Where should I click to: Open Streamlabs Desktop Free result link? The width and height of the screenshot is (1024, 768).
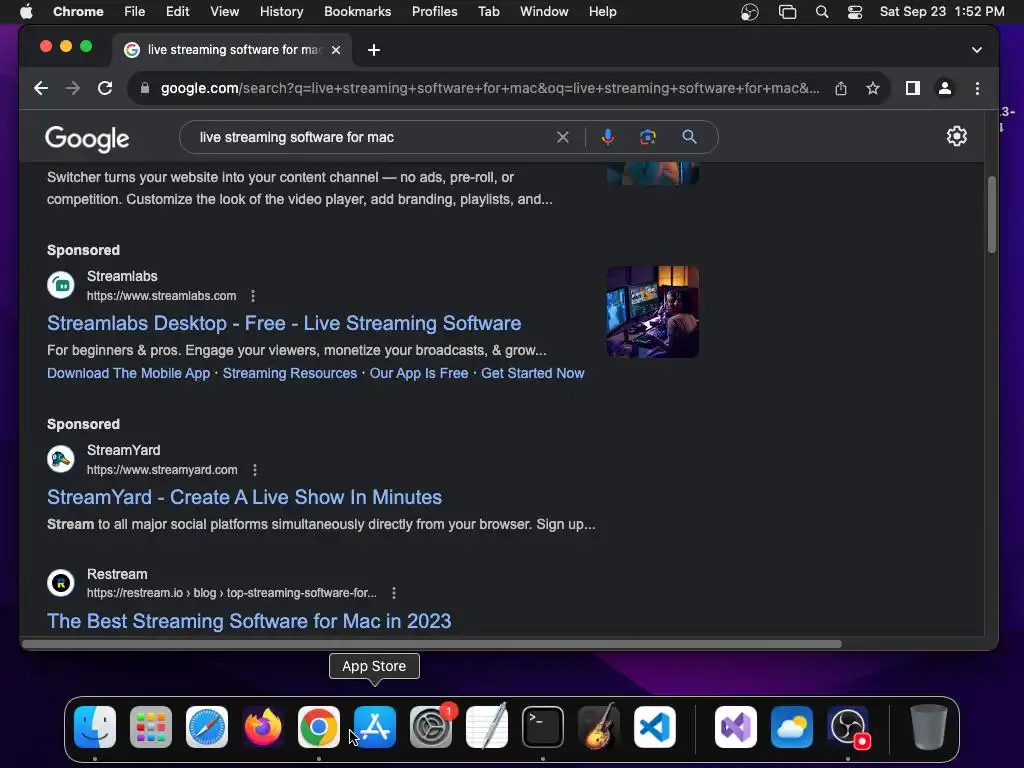point(284,323)
